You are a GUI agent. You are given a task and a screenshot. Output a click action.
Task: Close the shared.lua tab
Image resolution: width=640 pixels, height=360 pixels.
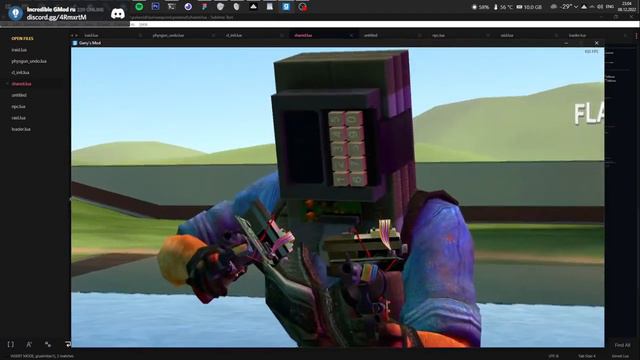pyautogui.click(x=351, y=36)
